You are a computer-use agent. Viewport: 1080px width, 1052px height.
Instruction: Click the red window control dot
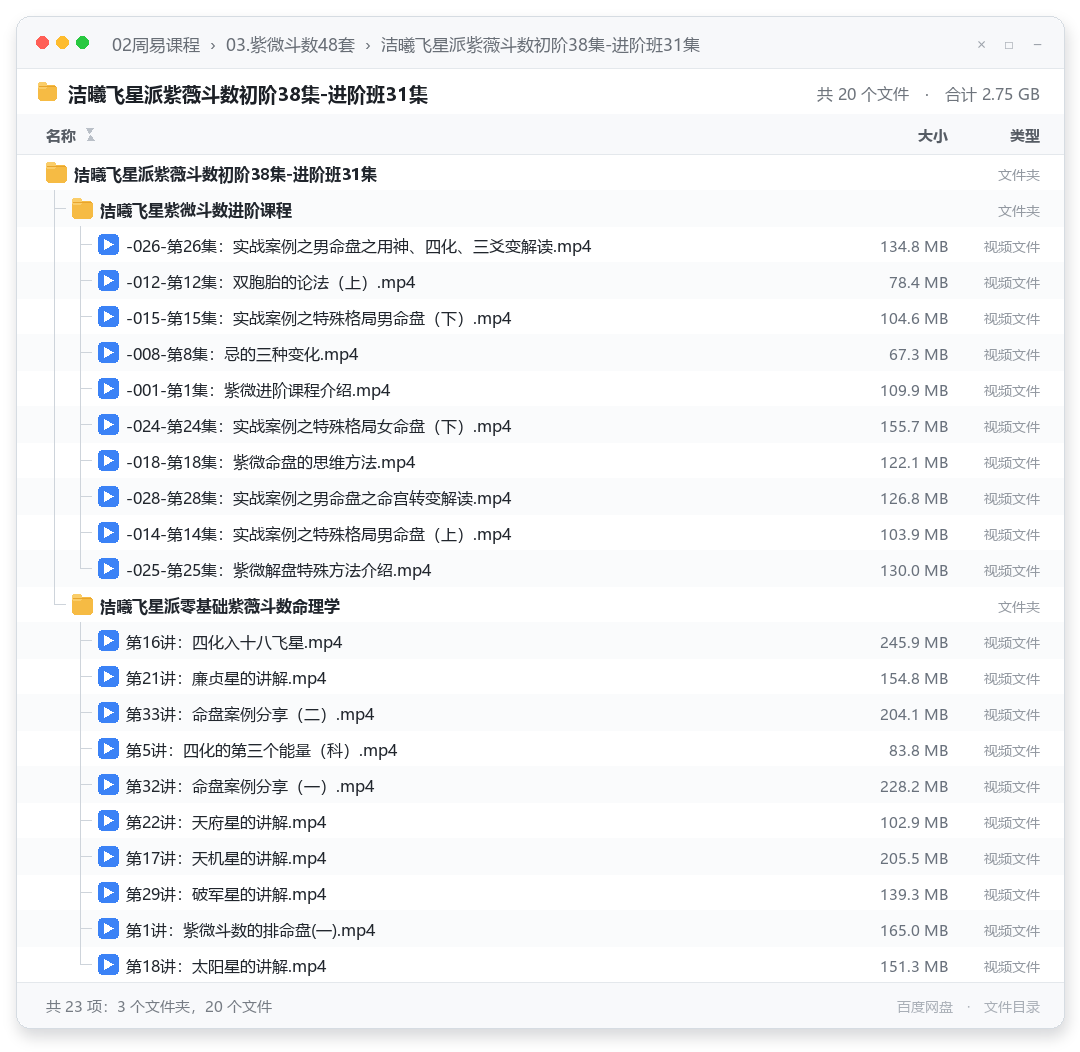point(43,43)
